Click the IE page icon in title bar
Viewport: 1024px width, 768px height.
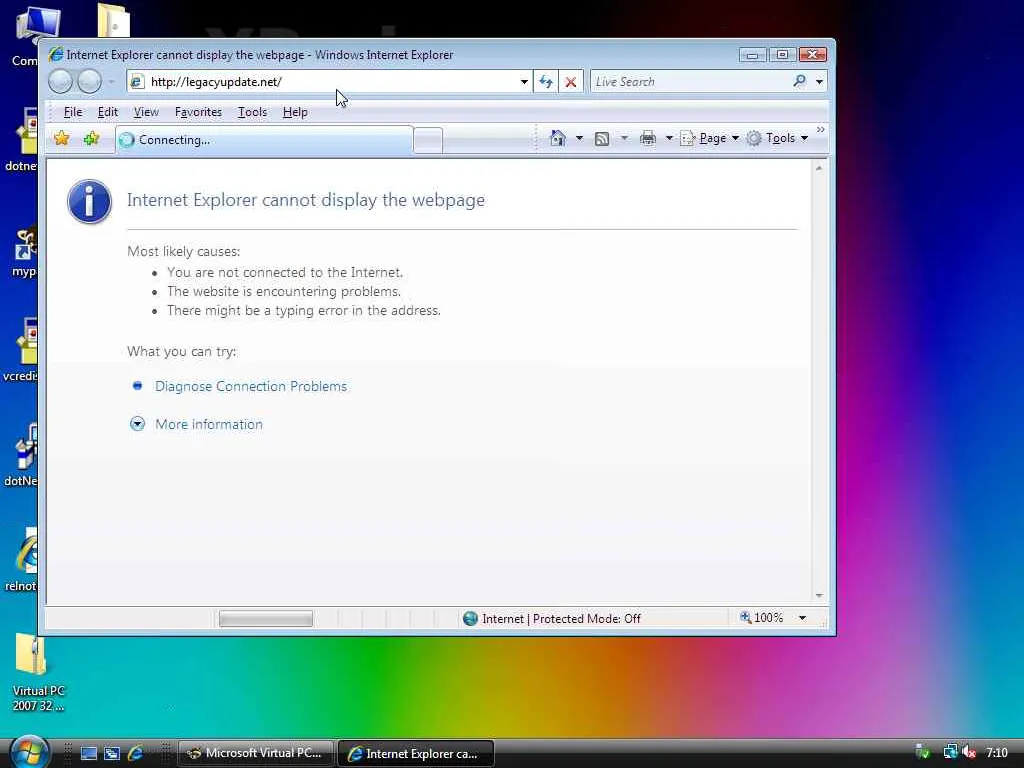click(x=56, y=54)
